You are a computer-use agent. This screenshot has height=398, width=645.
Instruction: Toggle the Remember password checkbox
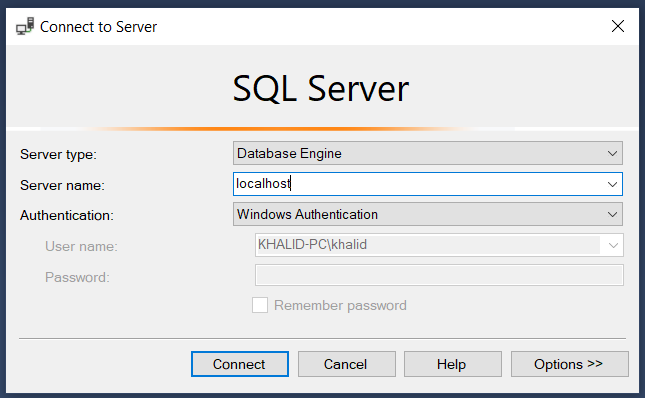coord(260,305)
